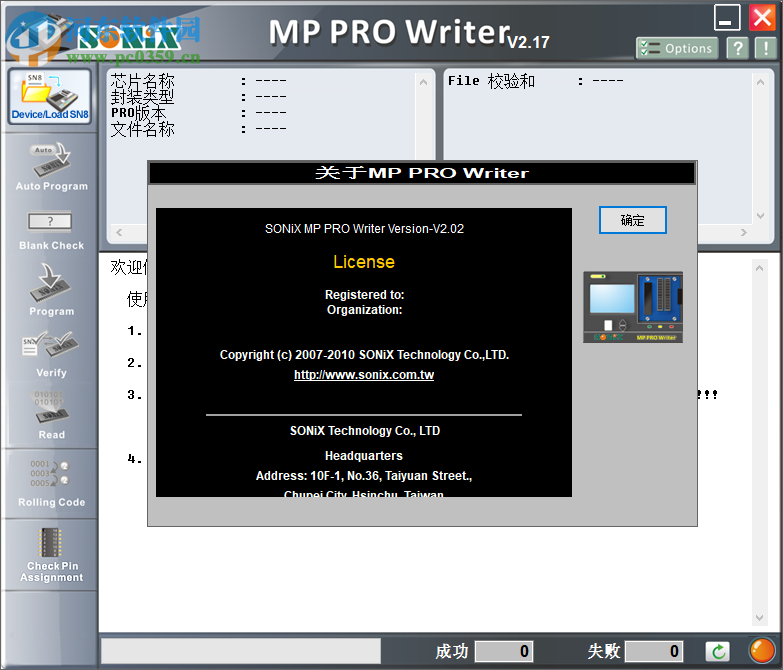Click the Registered to: text
783x670 pixels.
(x=364, y=295)
